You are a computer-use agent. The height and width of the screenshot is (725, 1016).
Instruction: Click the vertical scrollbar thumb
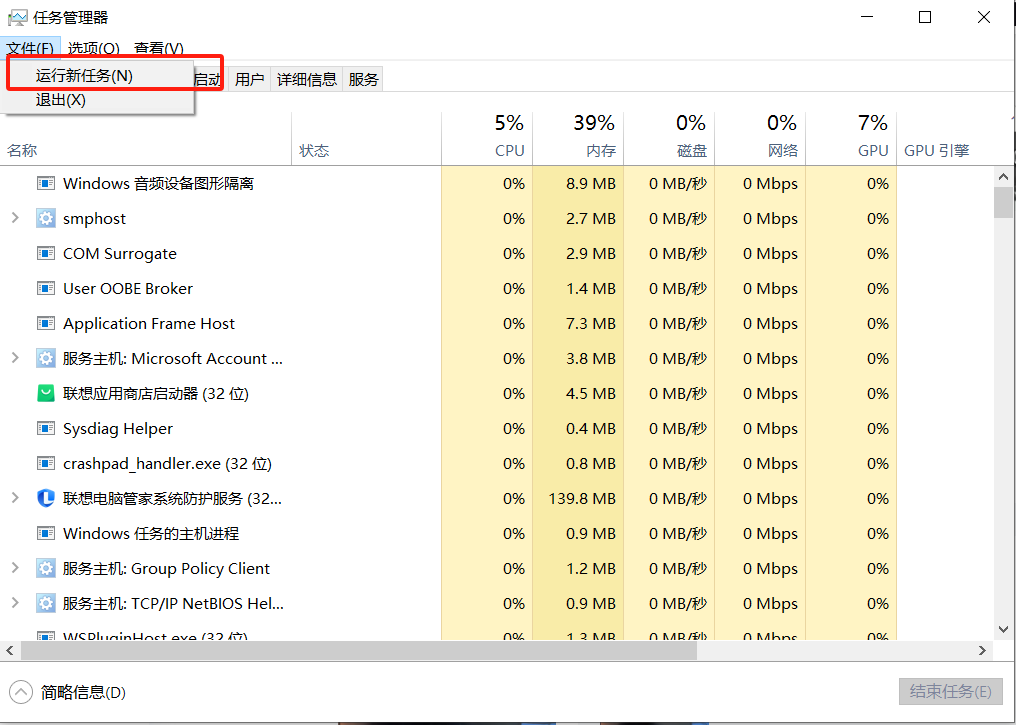tap(1004, 202)
